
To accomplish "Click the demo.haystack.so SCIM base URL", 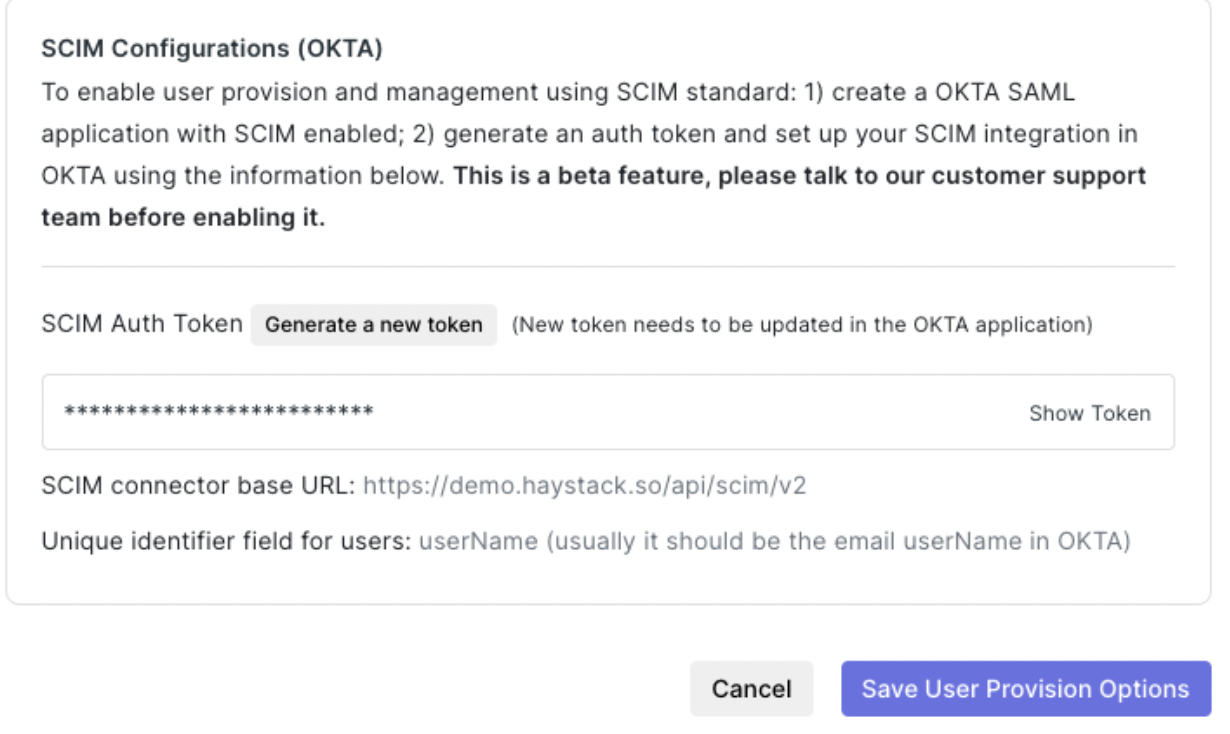I will pyautogui.click(x=584, y=486).
